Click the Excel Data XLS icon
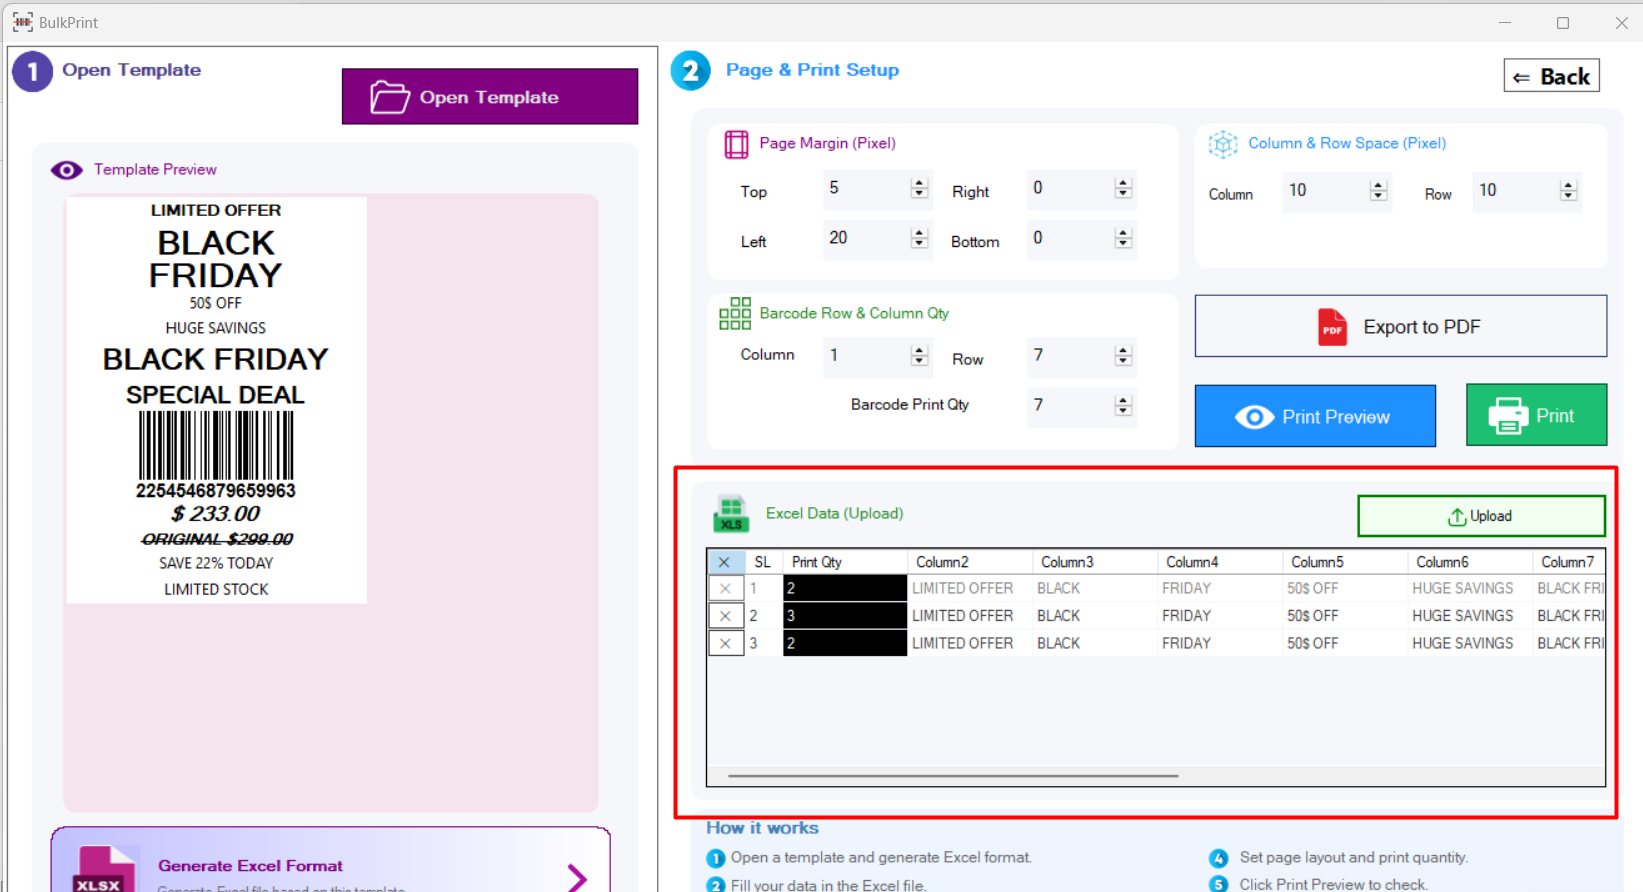 point(731,514)
